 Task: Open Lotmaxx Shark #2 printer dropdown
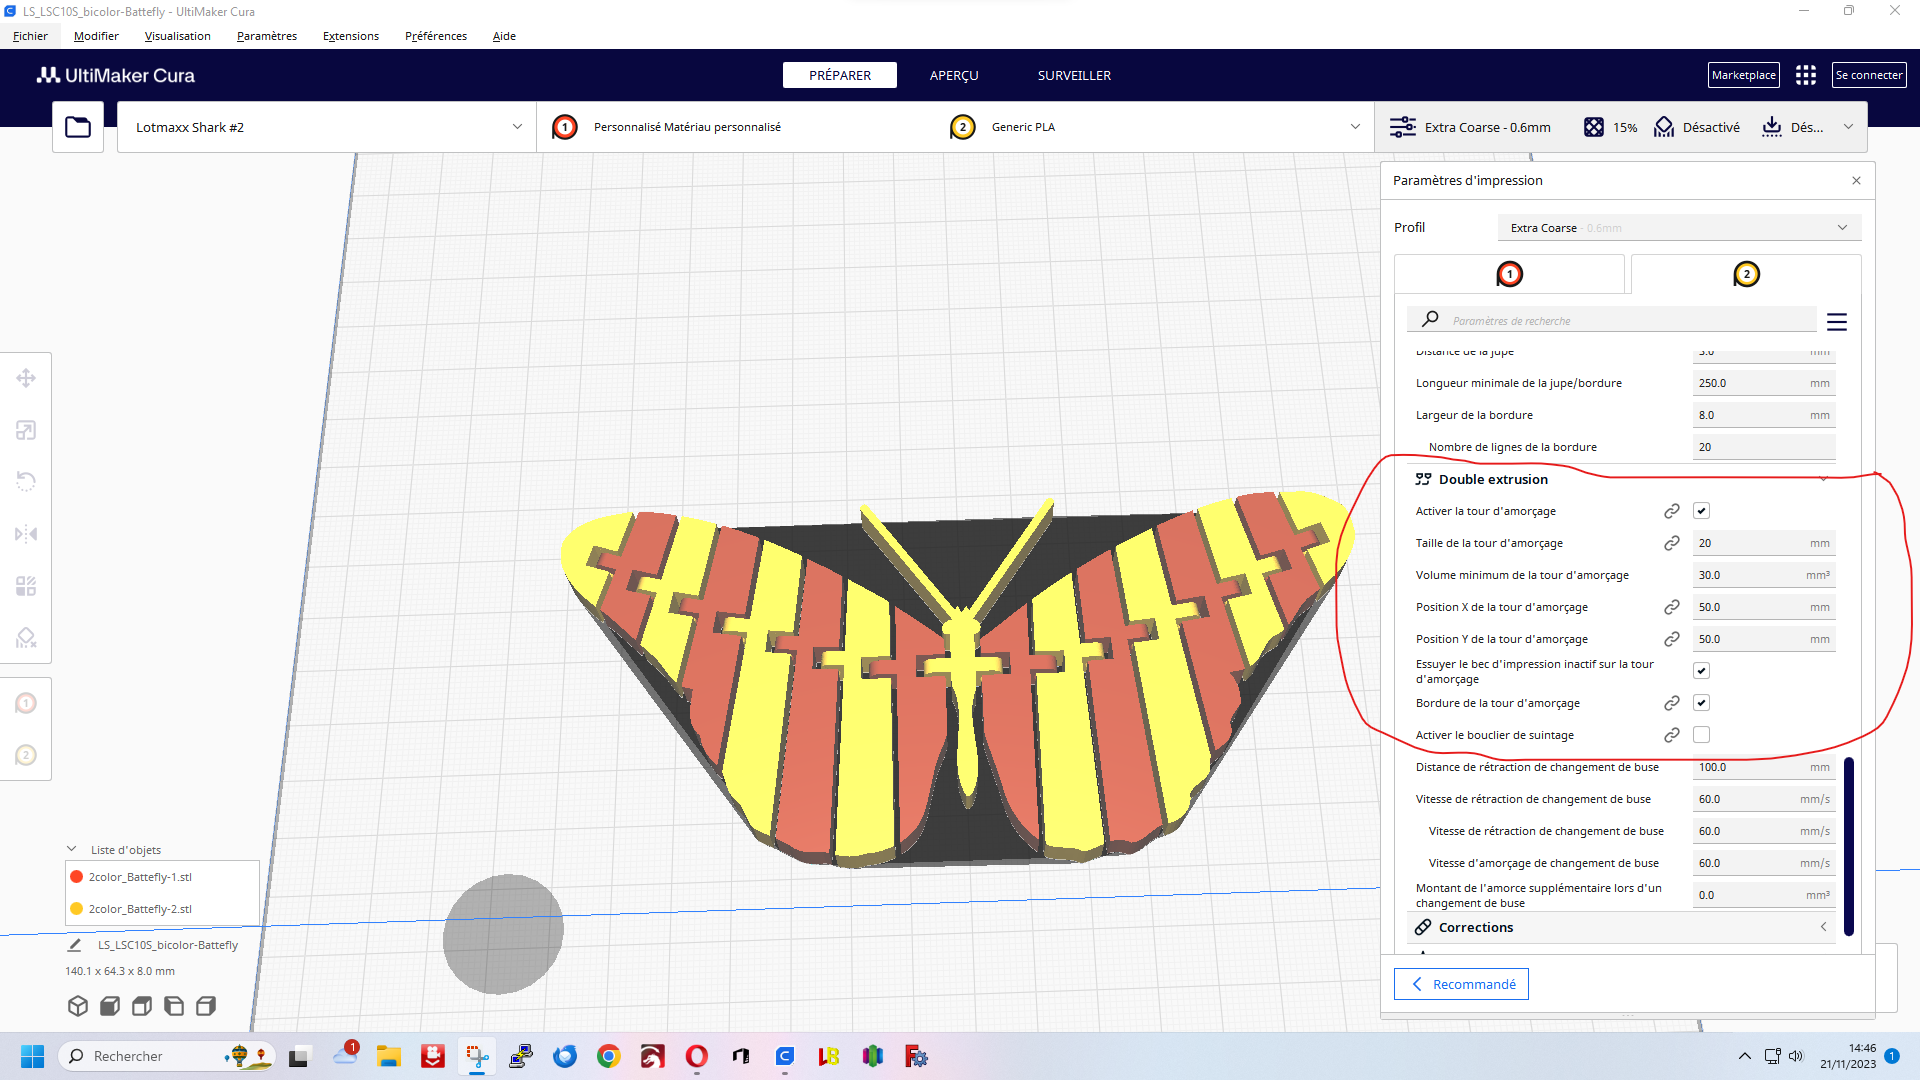point(327,127)
